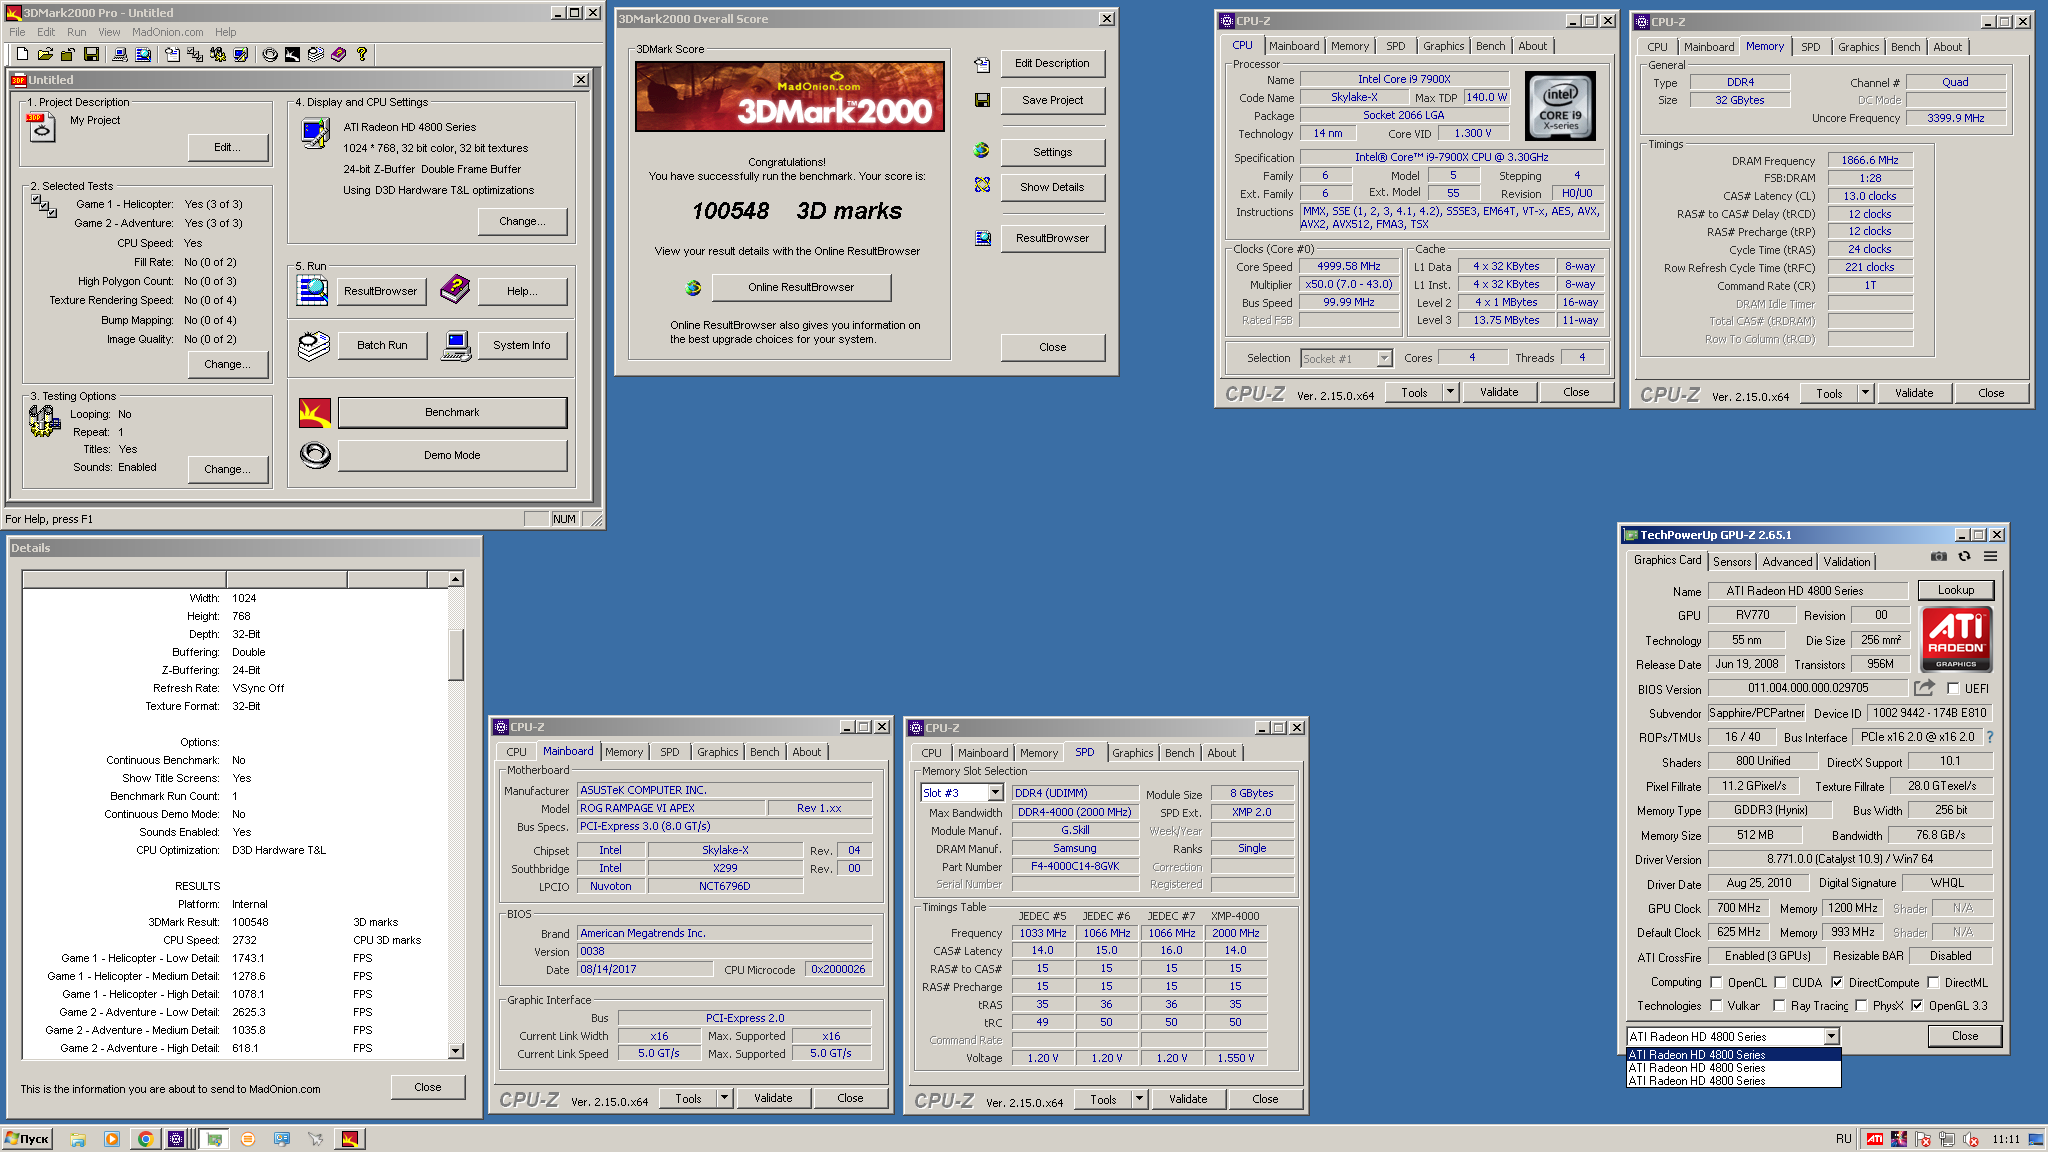Open GPU-Z hamburger menu icon
Image resolution: width=2048 pixels, height=1152 pixels.
pyautogui.click(x=1991, y=557)
